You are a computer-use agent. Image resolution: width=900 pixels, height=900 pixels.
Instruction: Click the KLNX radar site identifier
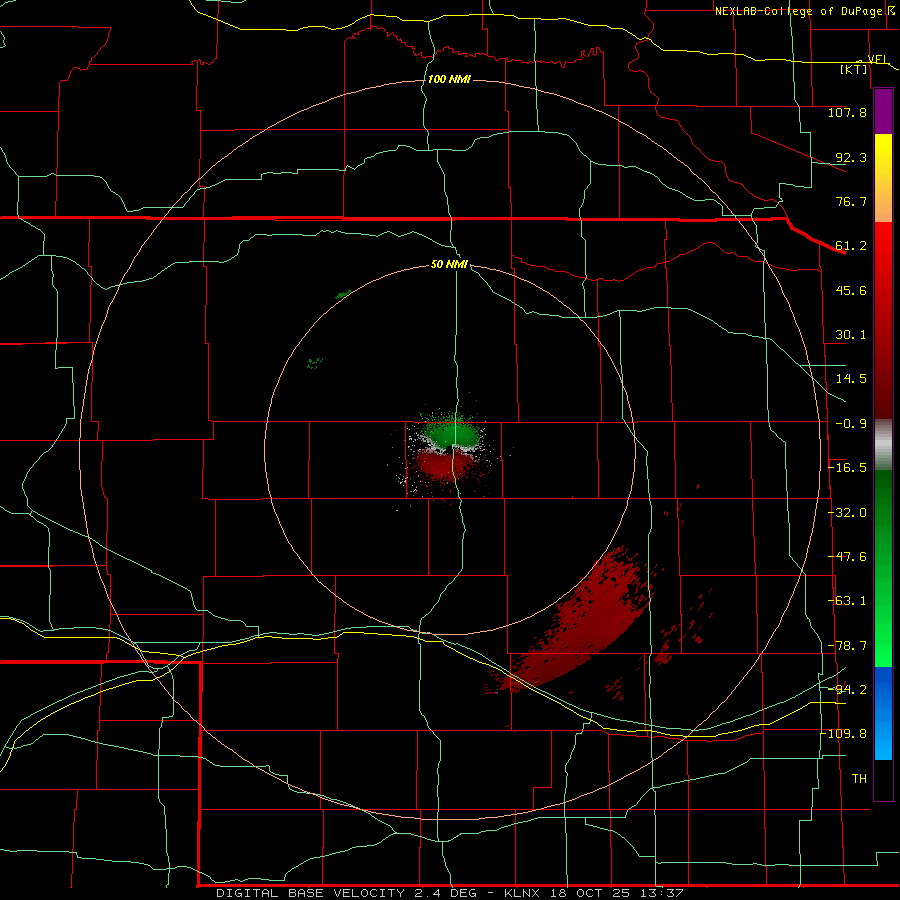[x=522, y=893]
